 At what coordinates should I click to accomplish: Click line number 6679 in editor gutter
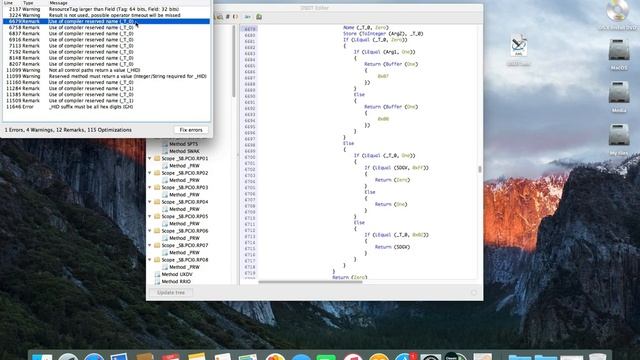(250, 29)
